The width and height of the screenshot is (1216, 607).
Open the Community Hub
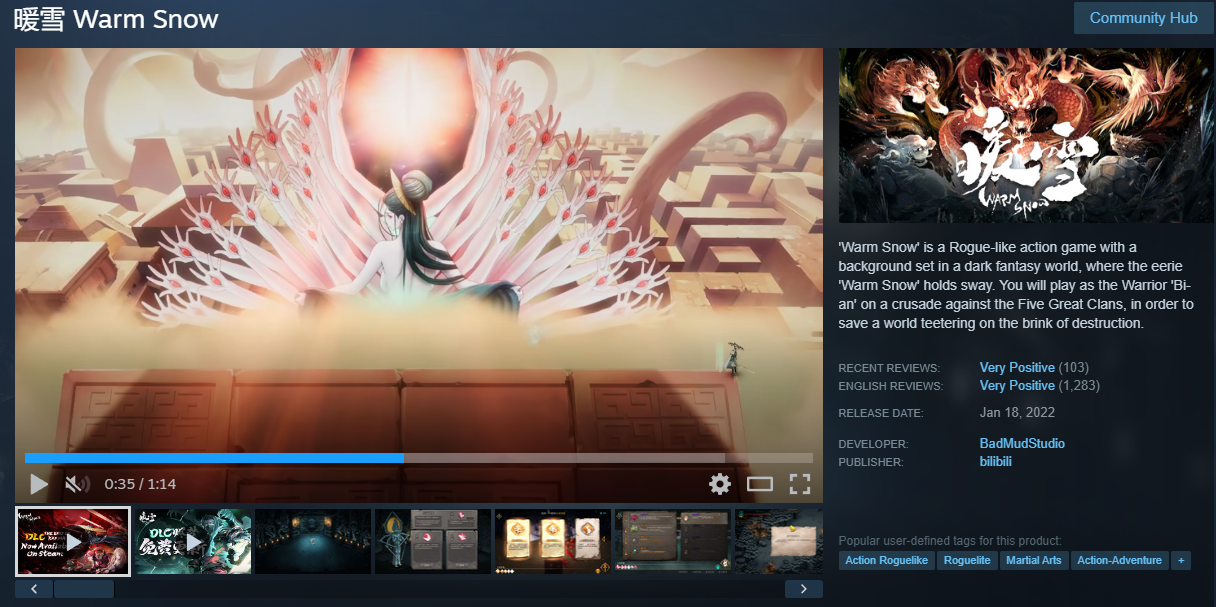click(1143, 18)
